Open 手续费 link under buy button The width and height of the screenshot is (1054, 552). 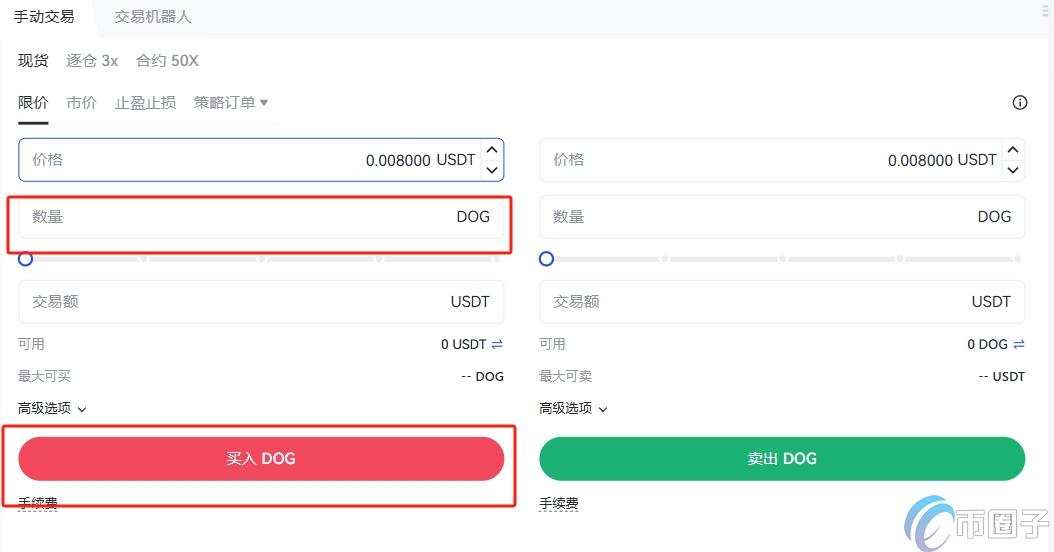38,503
